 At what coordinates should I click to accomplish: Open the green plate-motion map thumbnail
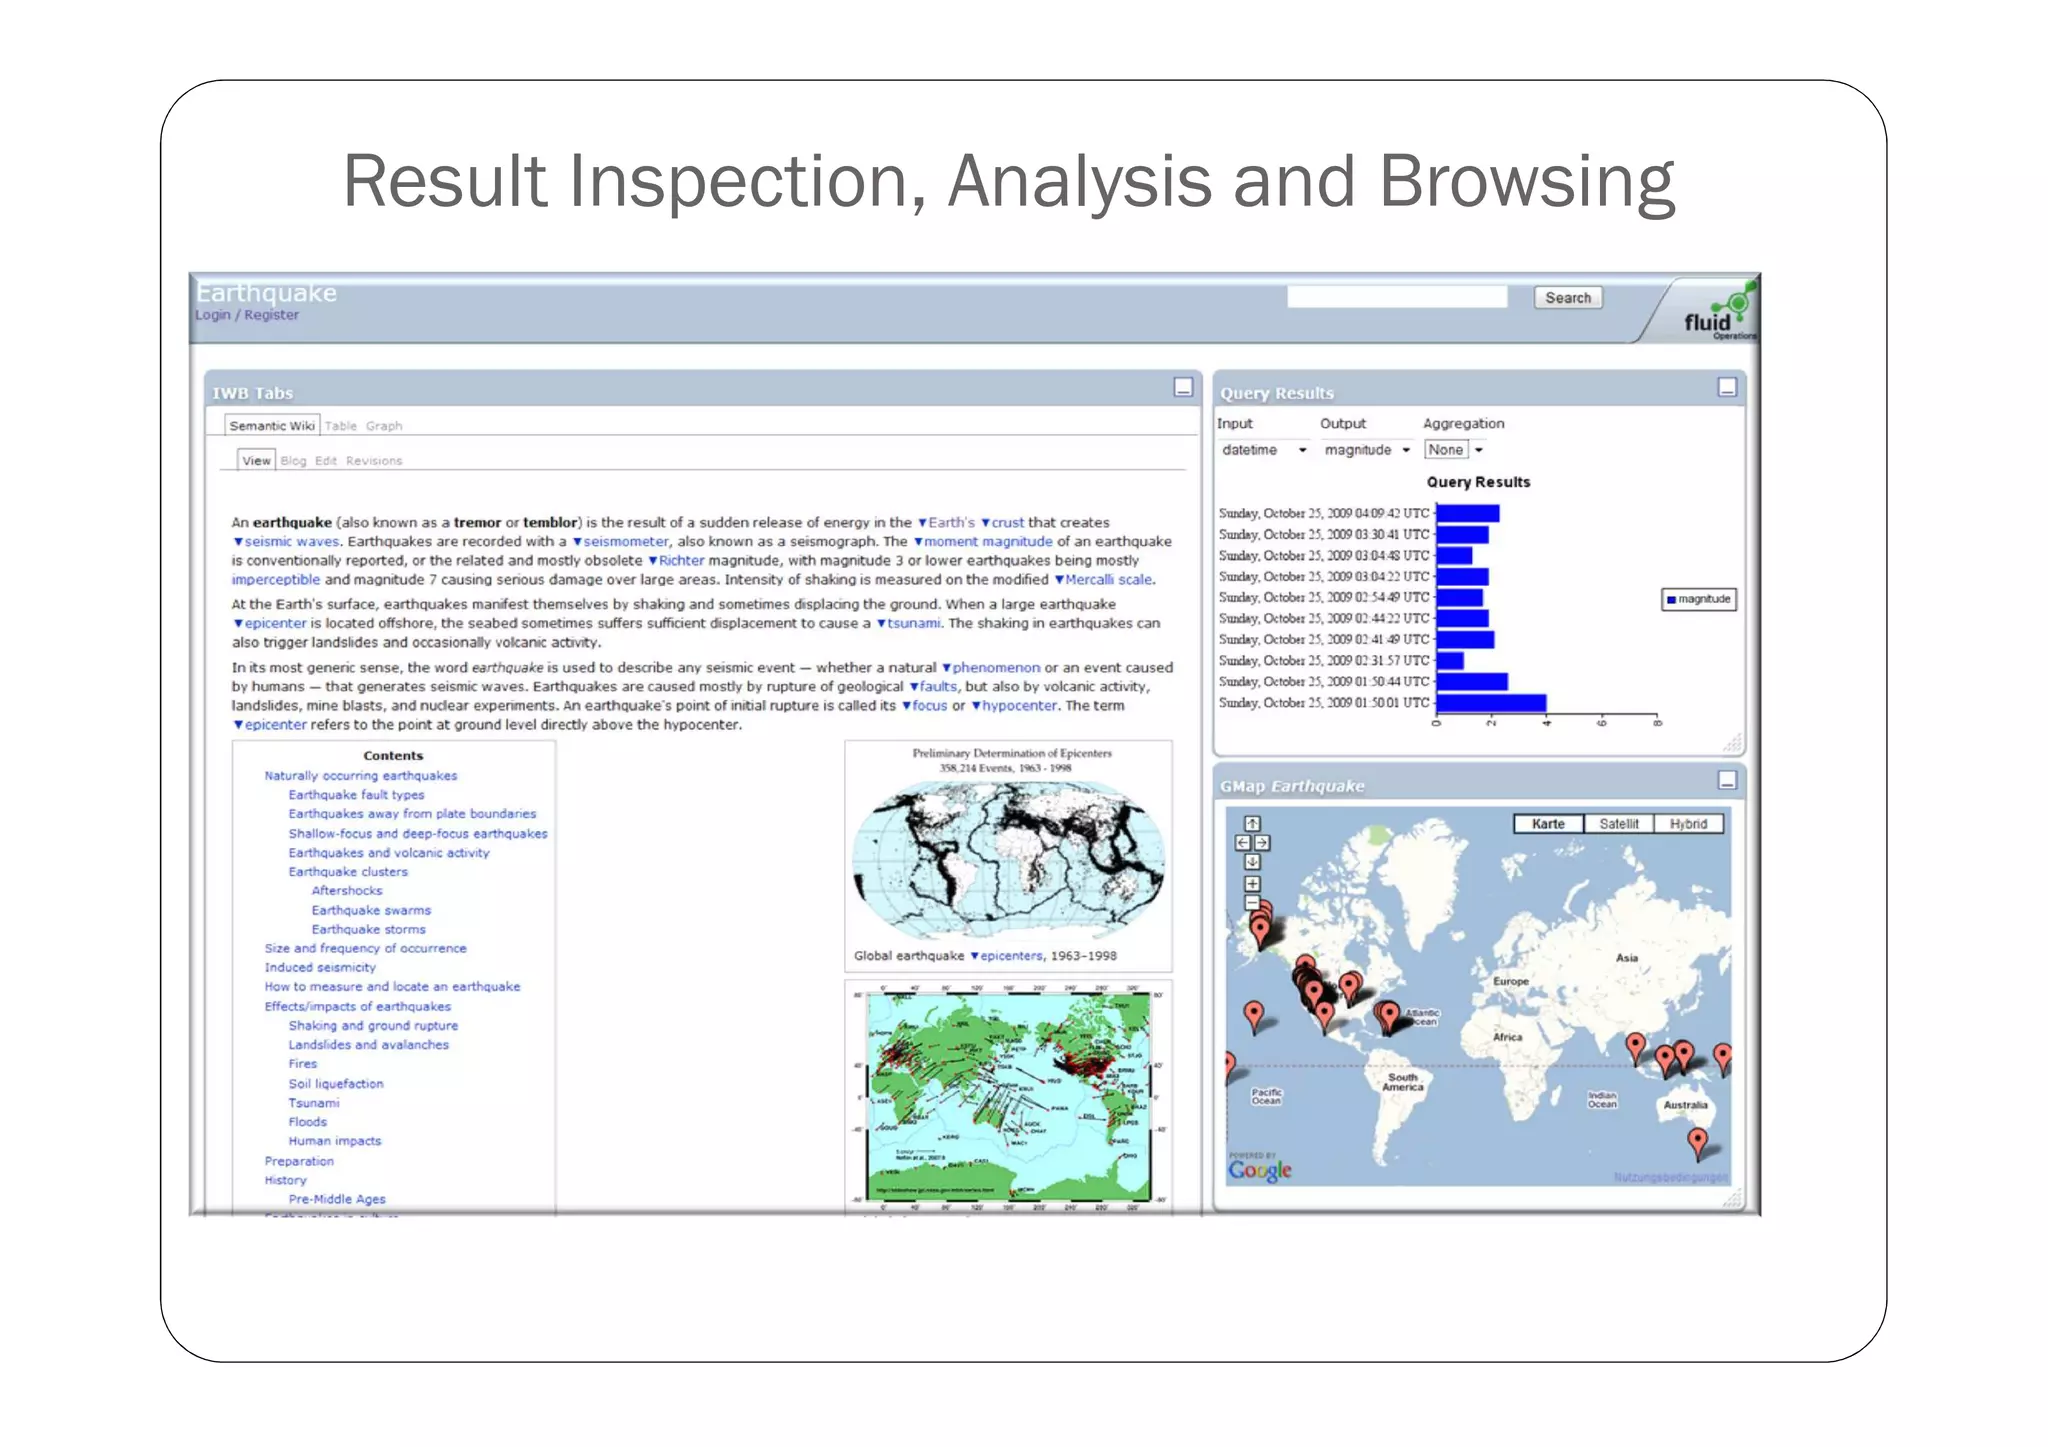click(x=1008, y=1097)
